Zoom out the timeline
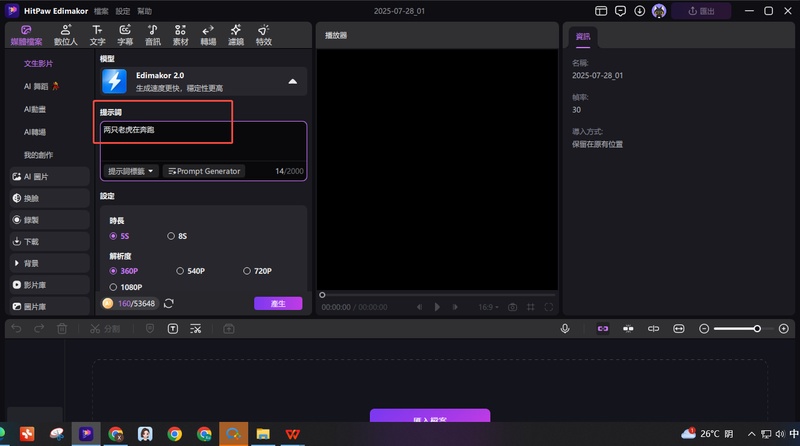This screenshot has height=446, width=800. pos(704,329)
